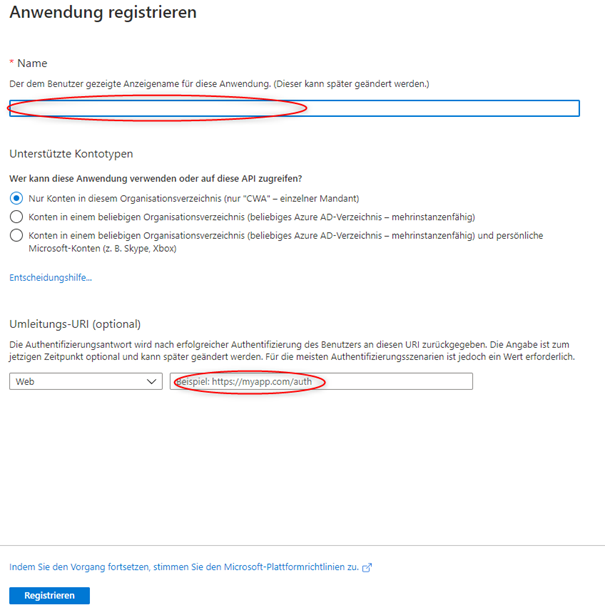Click the 'Anwendung registrieren' page heading
The width and height of the screenshot is (605, 615).
pos(103,14)
